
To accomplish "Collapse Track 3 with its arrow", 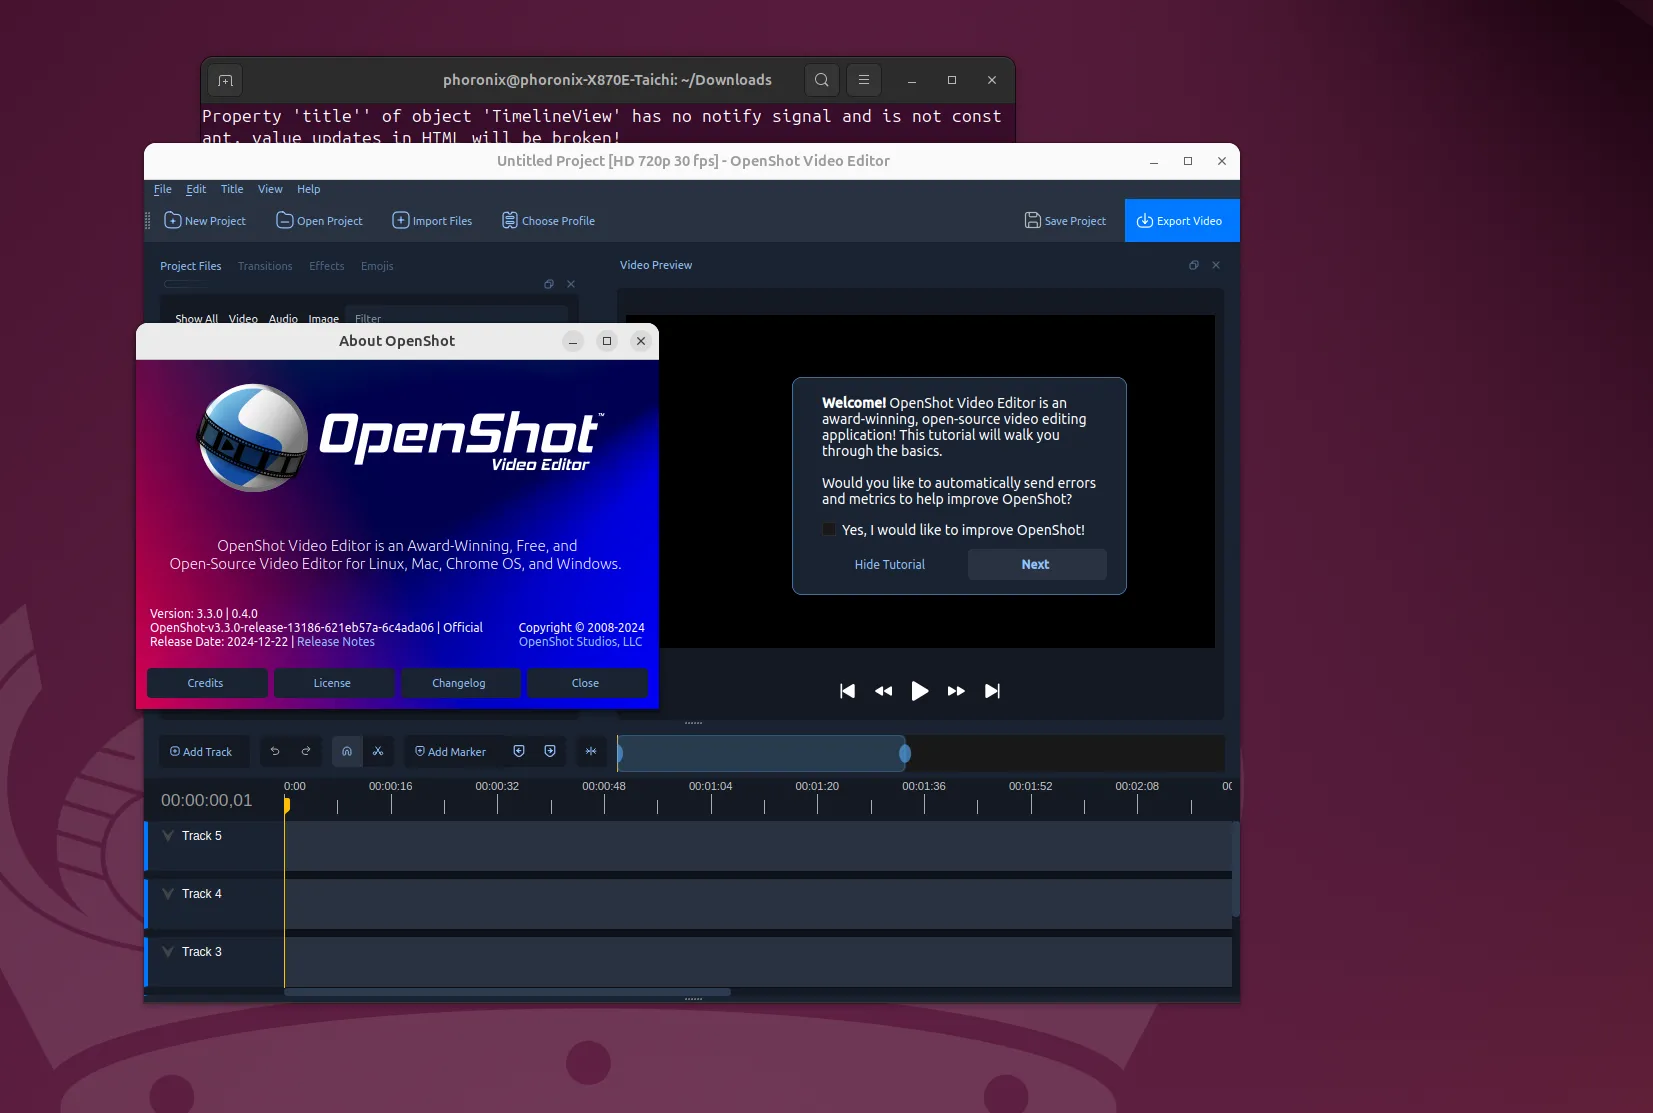I will [168, 952].
